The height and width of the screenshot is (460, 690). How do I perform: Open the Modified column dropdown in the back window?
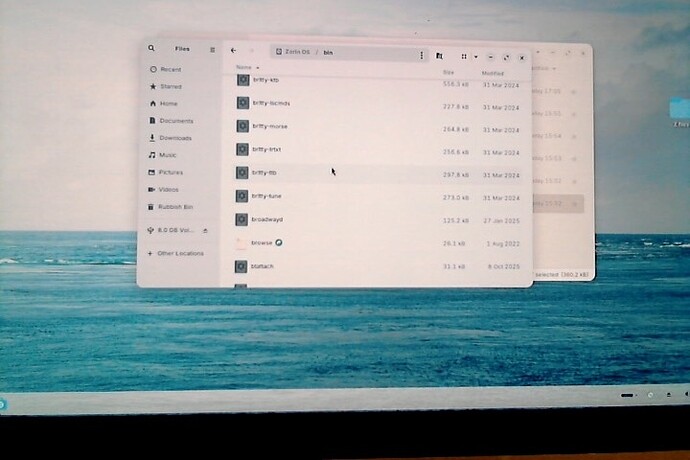click(554, 69)
